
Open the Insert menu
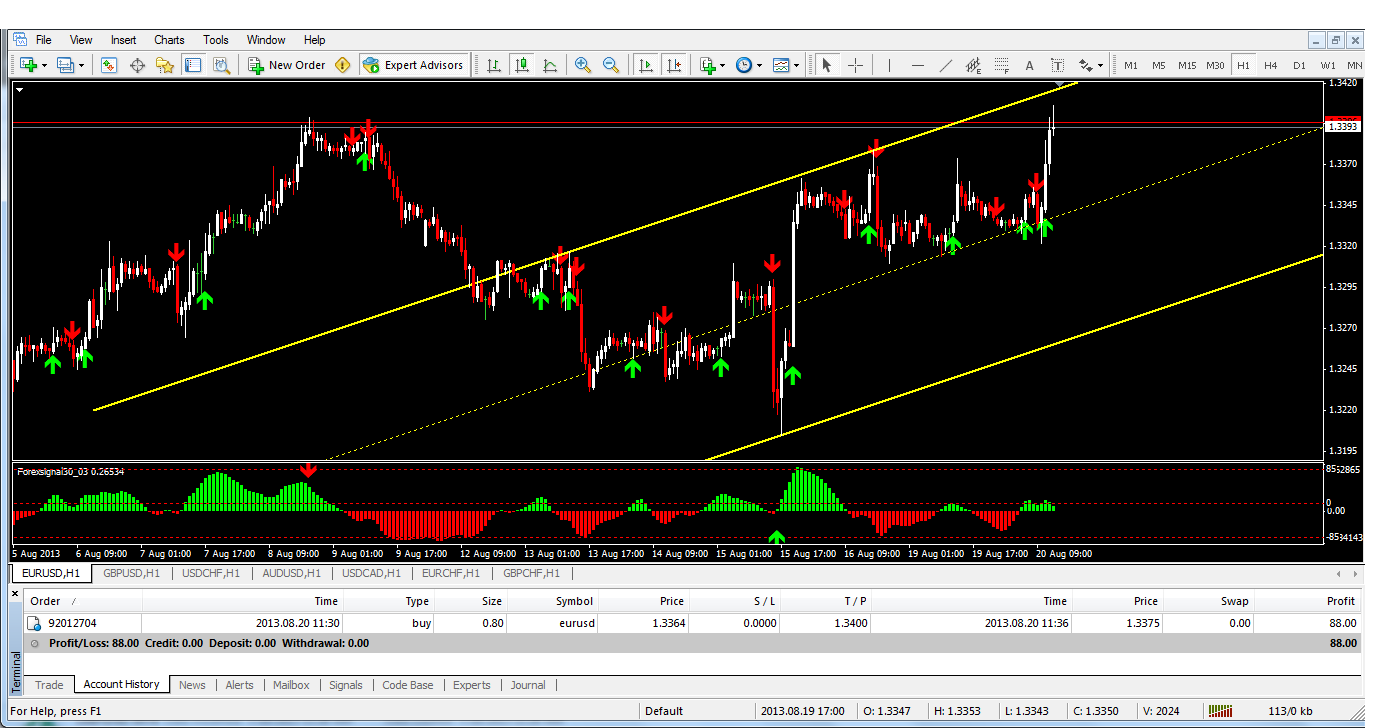(x=124, y=40)
